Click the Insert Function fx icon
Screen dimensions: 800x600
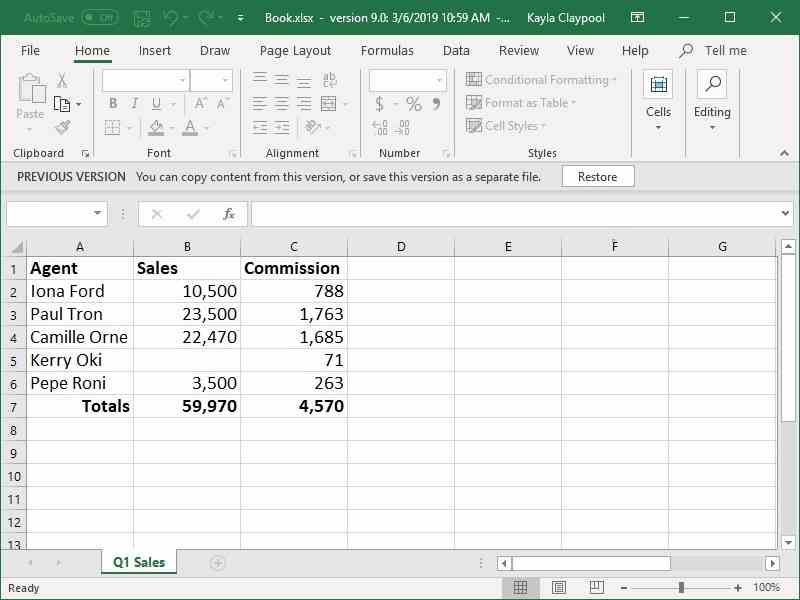tap(228, 214)
